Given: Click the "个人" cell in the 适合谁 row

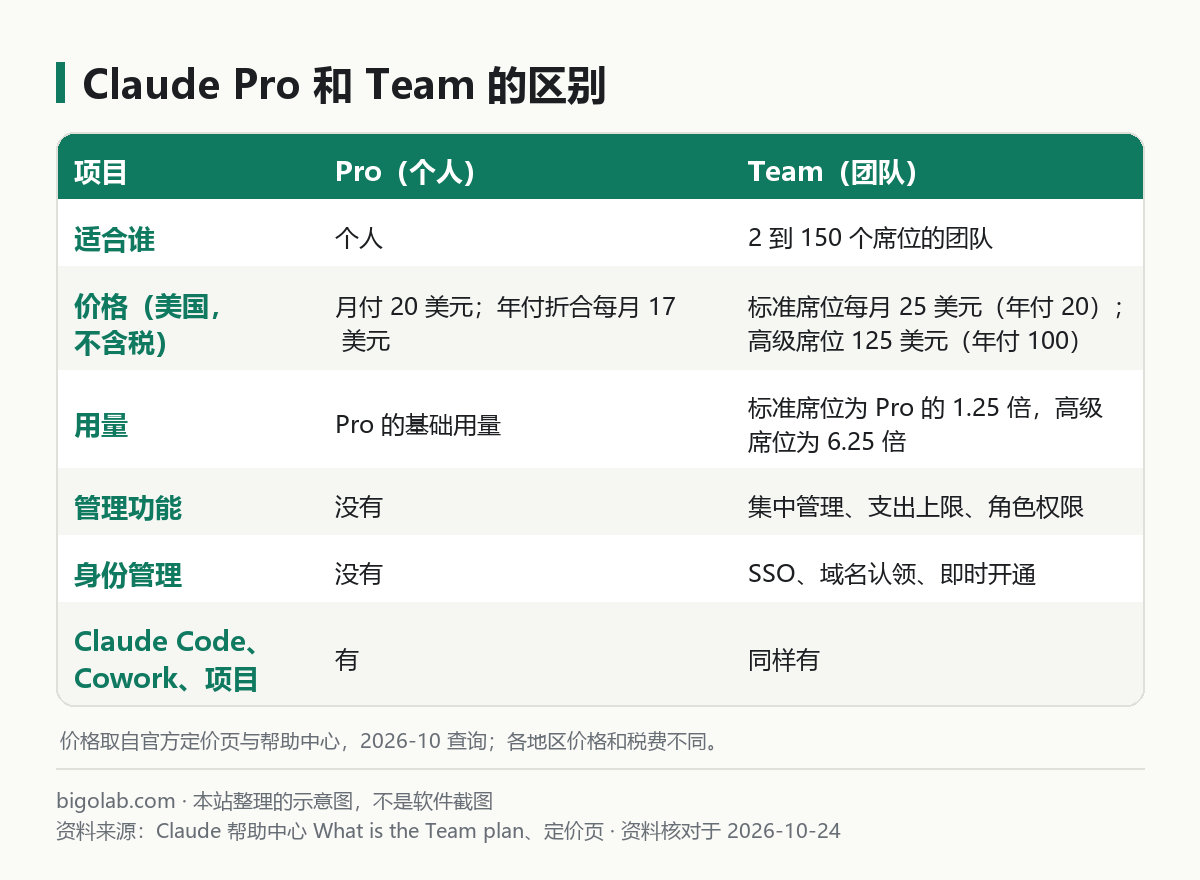Looking at the screenshot, I should coord(359,240).
